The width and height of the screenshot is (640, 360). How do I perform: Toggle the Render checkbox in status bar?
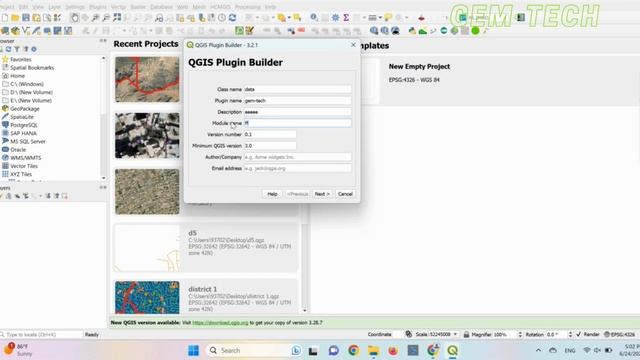click(578, 334)
